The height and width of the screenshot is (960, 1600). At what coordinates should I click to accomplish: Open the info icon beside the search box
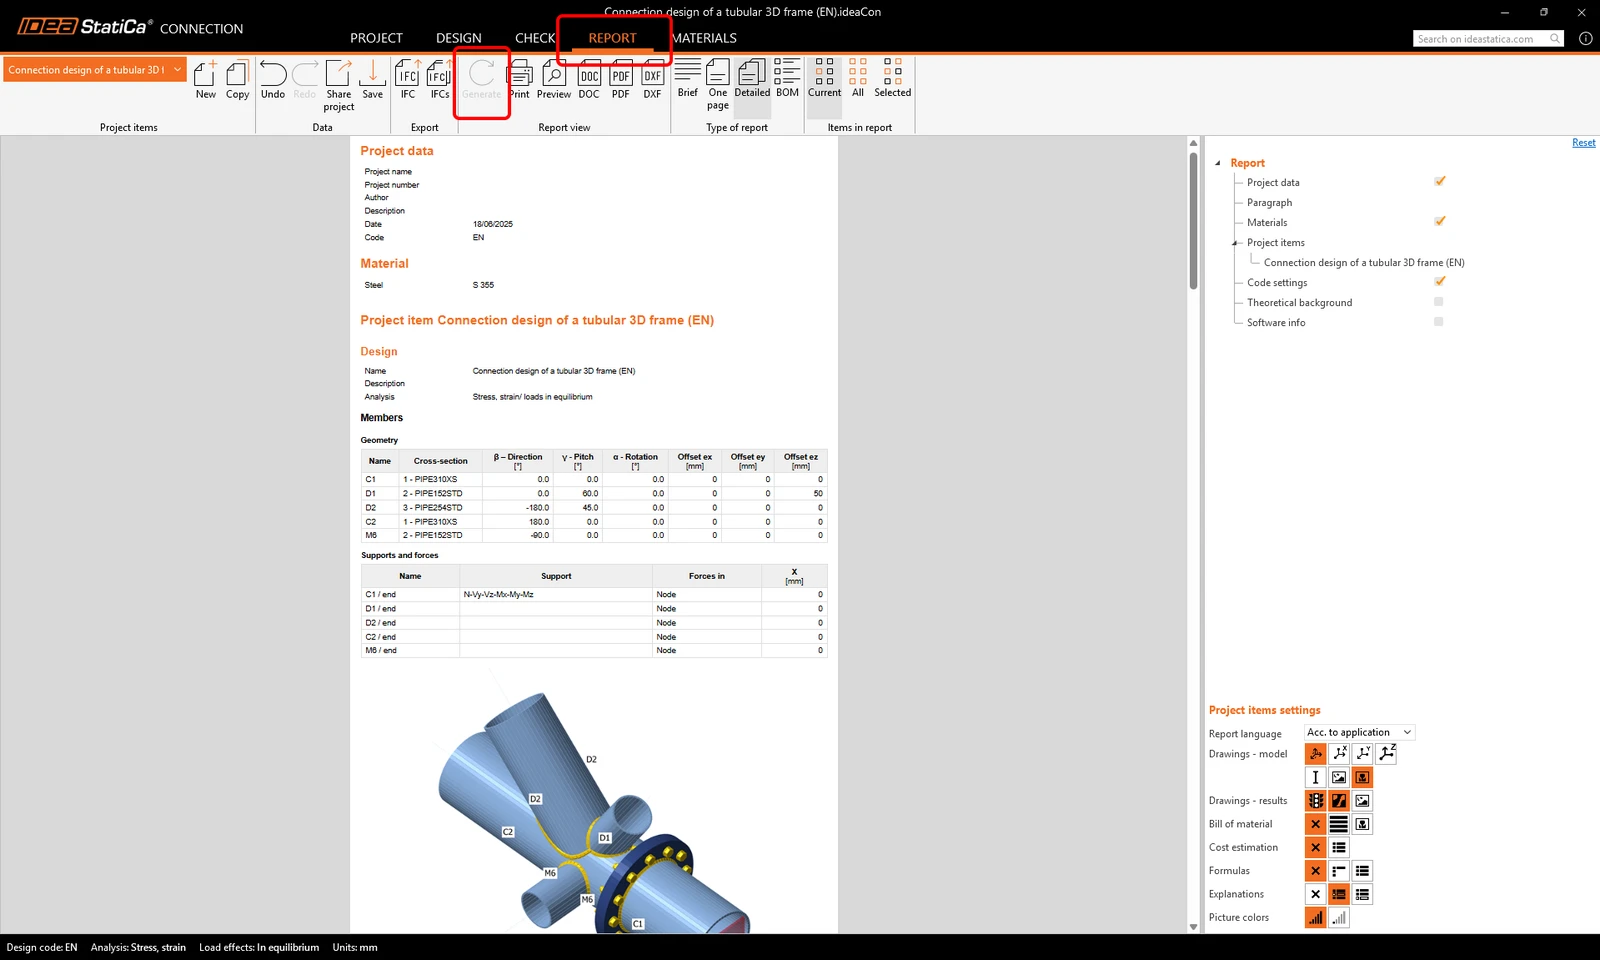[x=1585, y=39]
